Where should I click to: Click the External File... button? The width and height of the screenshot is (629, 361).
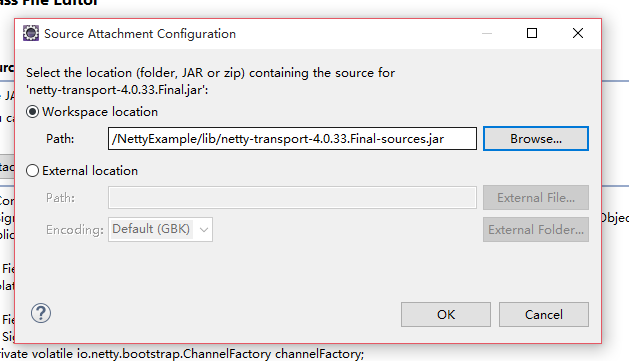coord(536,197)
